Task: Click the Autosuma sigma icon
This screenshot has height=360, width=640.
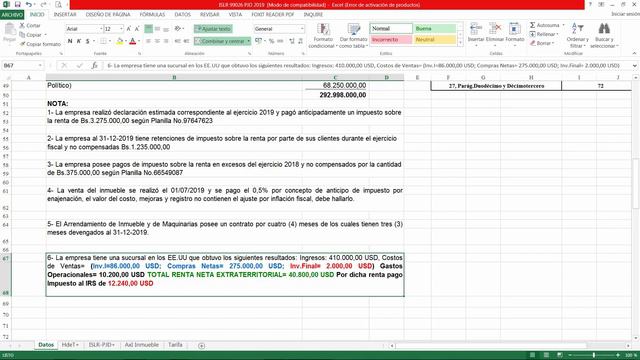Action: pos(533,25)
